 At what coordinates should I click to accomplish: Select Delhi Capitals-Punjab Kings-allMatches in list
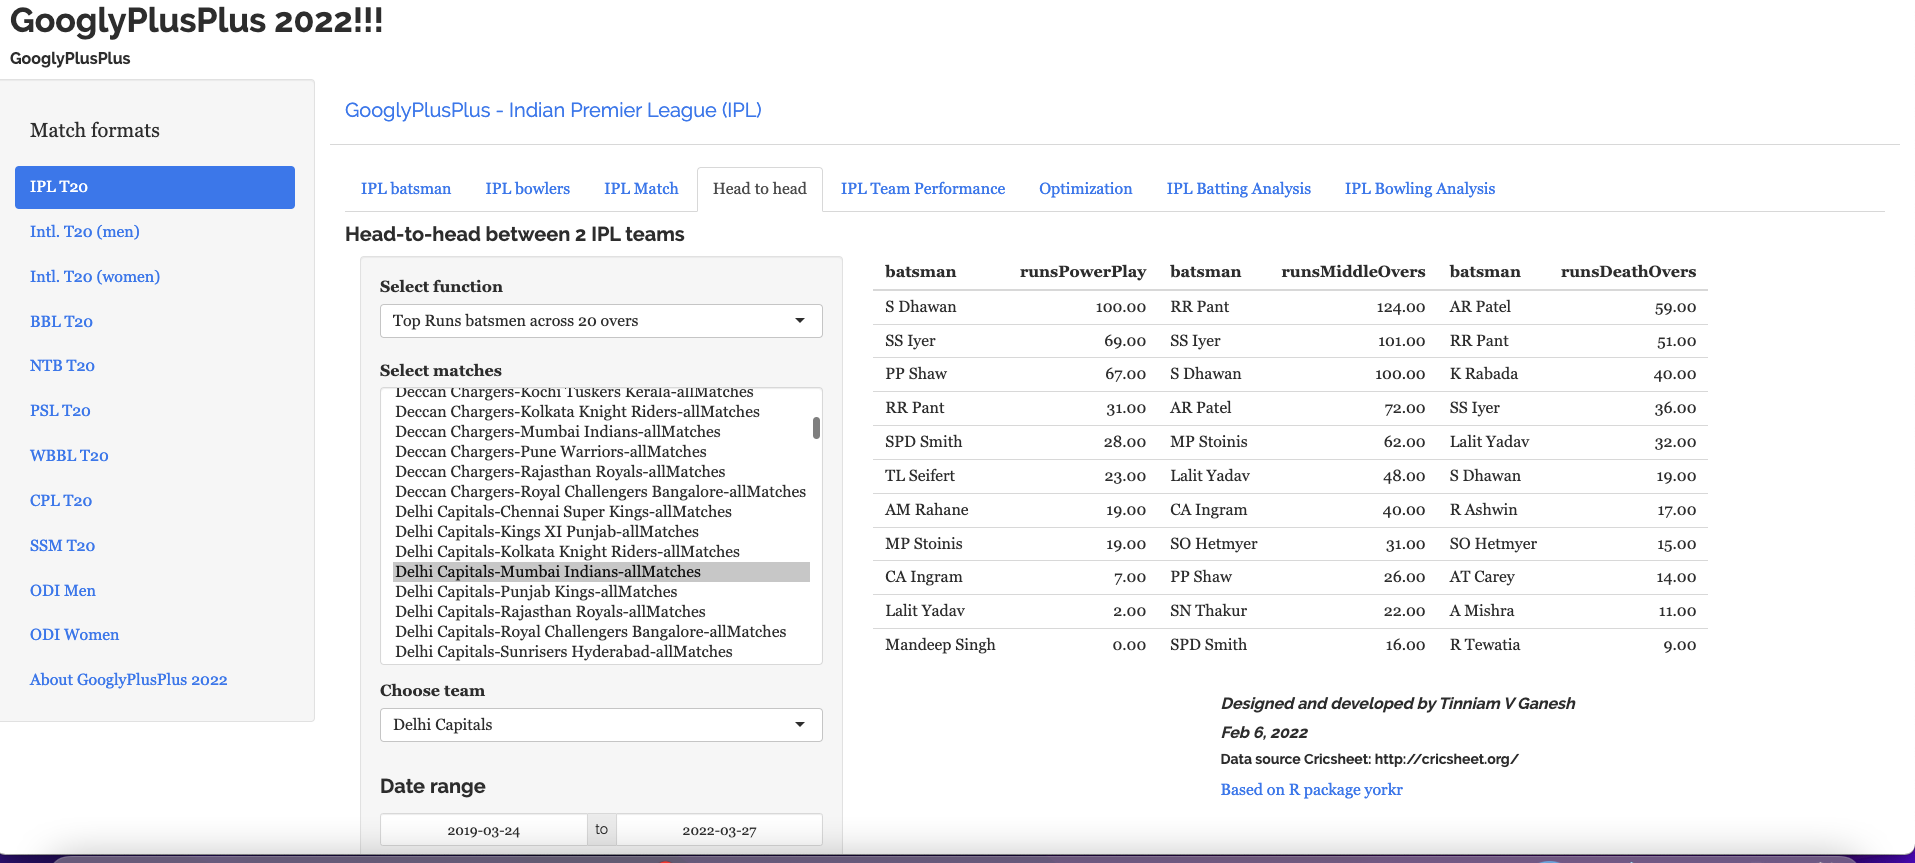tap(536, 592)
